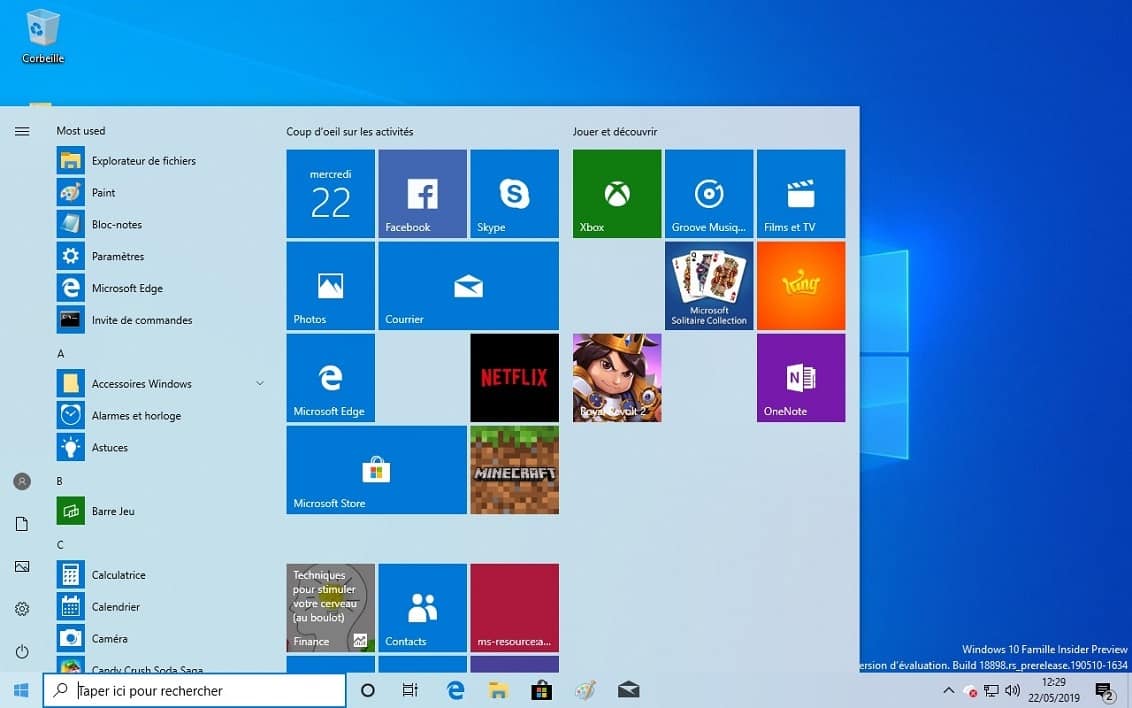Select the Corbeille desktop icon
Viewport: 1132px width, 708px height.
click(43, 36)
